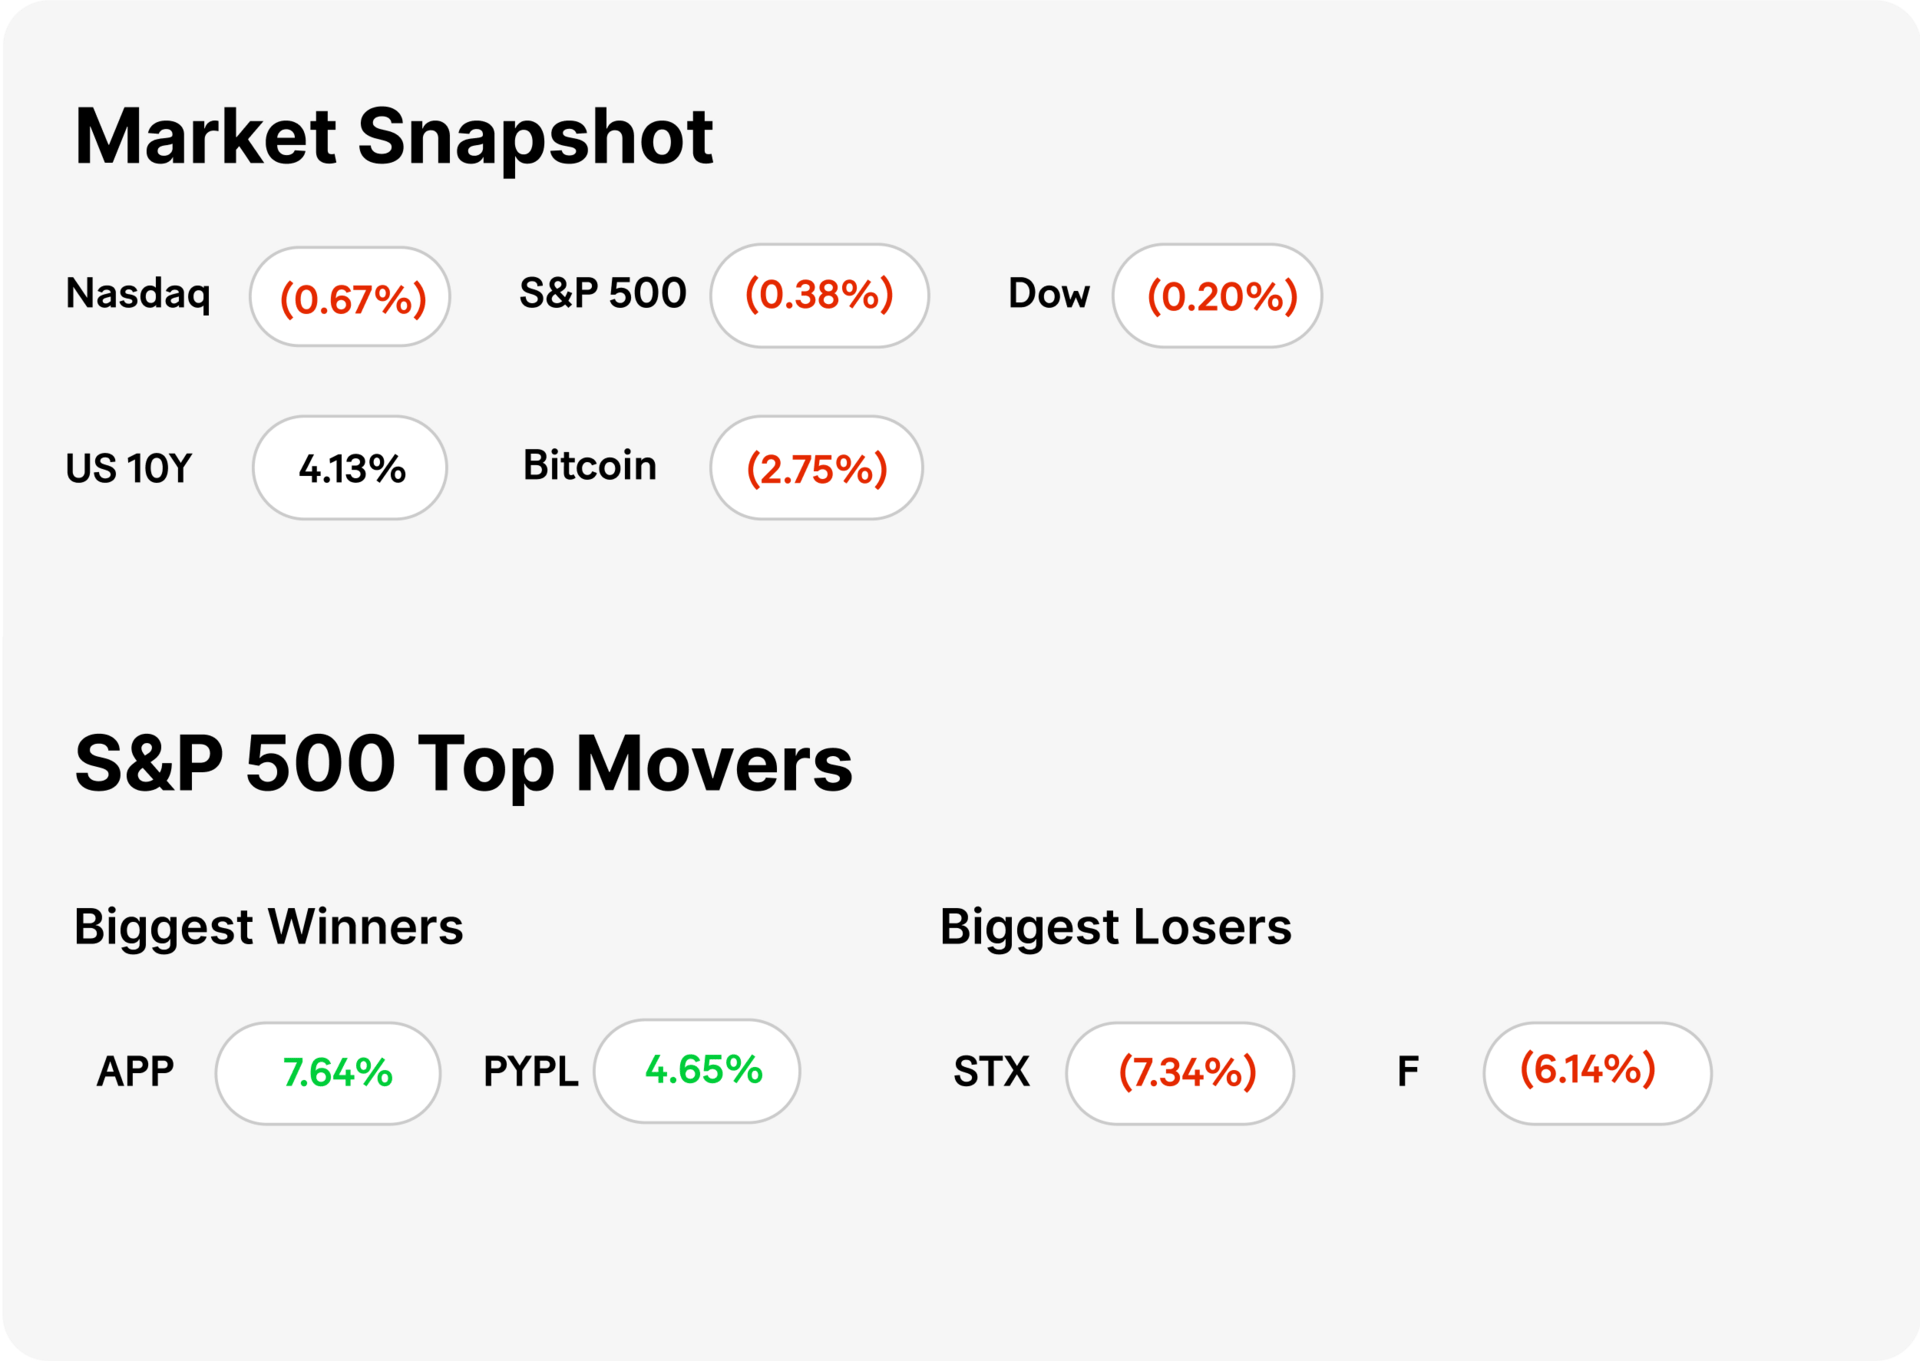Select the Bitcoin (2.75%) badge
Viewport: 1920px width, 1361px height.
pos(817,468)
